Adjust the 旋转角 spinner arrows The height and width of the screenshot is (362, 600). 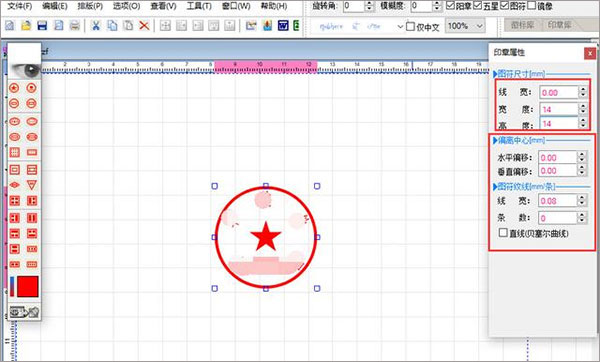[x=369, y=6]
